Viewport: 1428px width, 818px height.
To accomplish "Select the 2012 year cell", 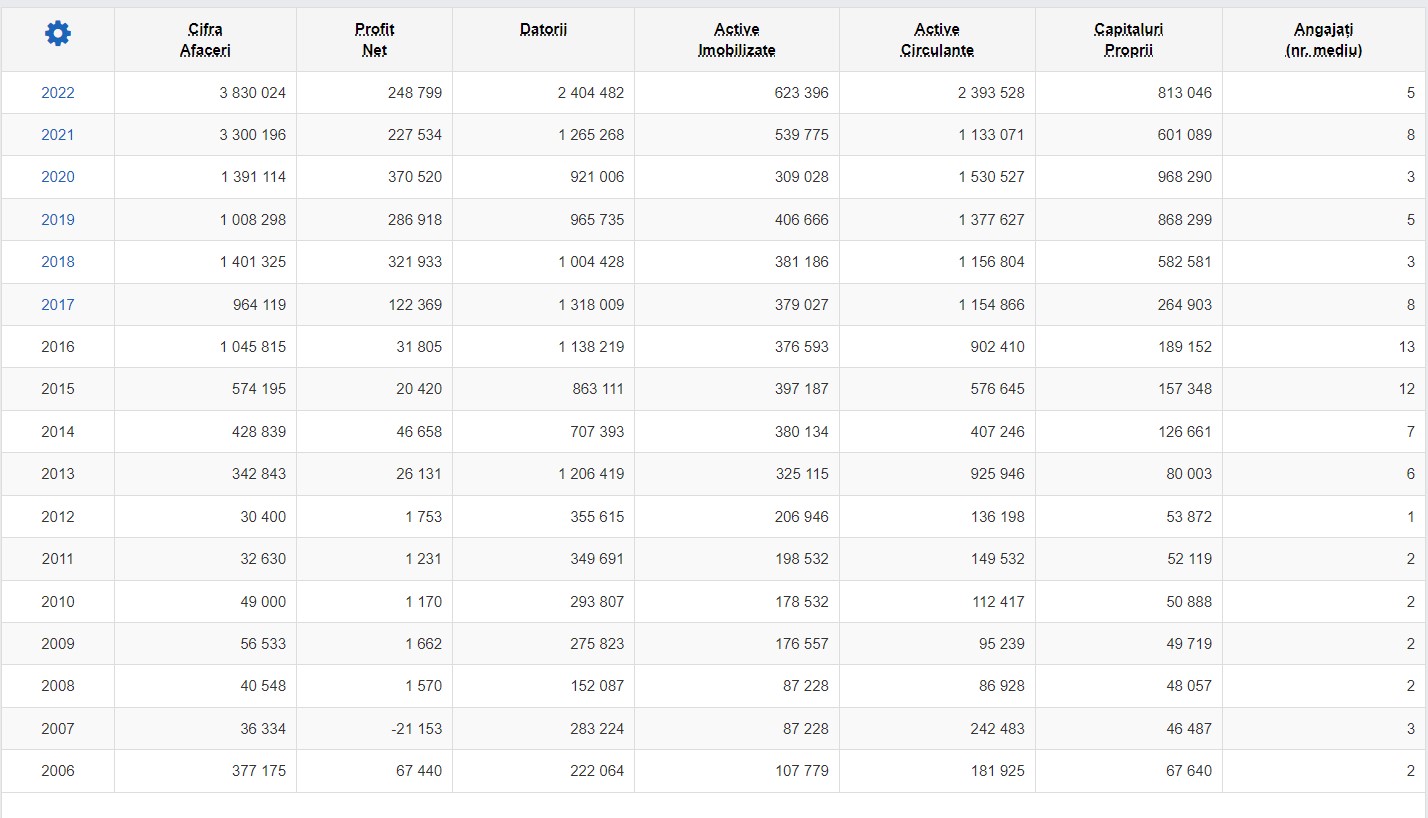I will [58, 517].
